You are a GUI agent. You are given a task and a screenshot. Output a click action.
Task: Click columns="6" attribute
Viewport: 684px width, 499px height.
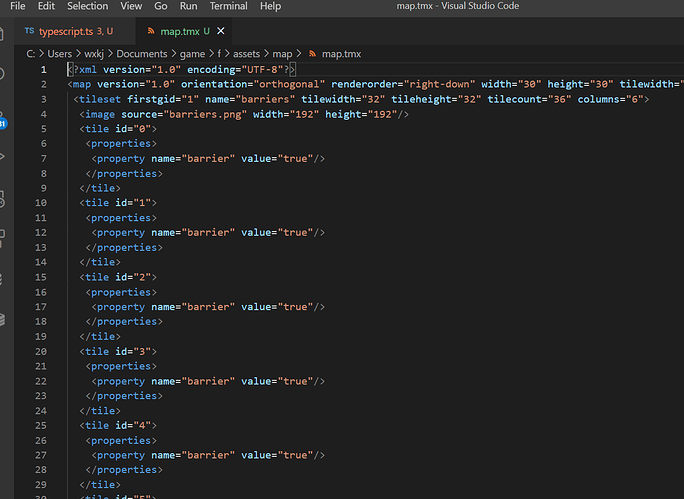point(610,99)
